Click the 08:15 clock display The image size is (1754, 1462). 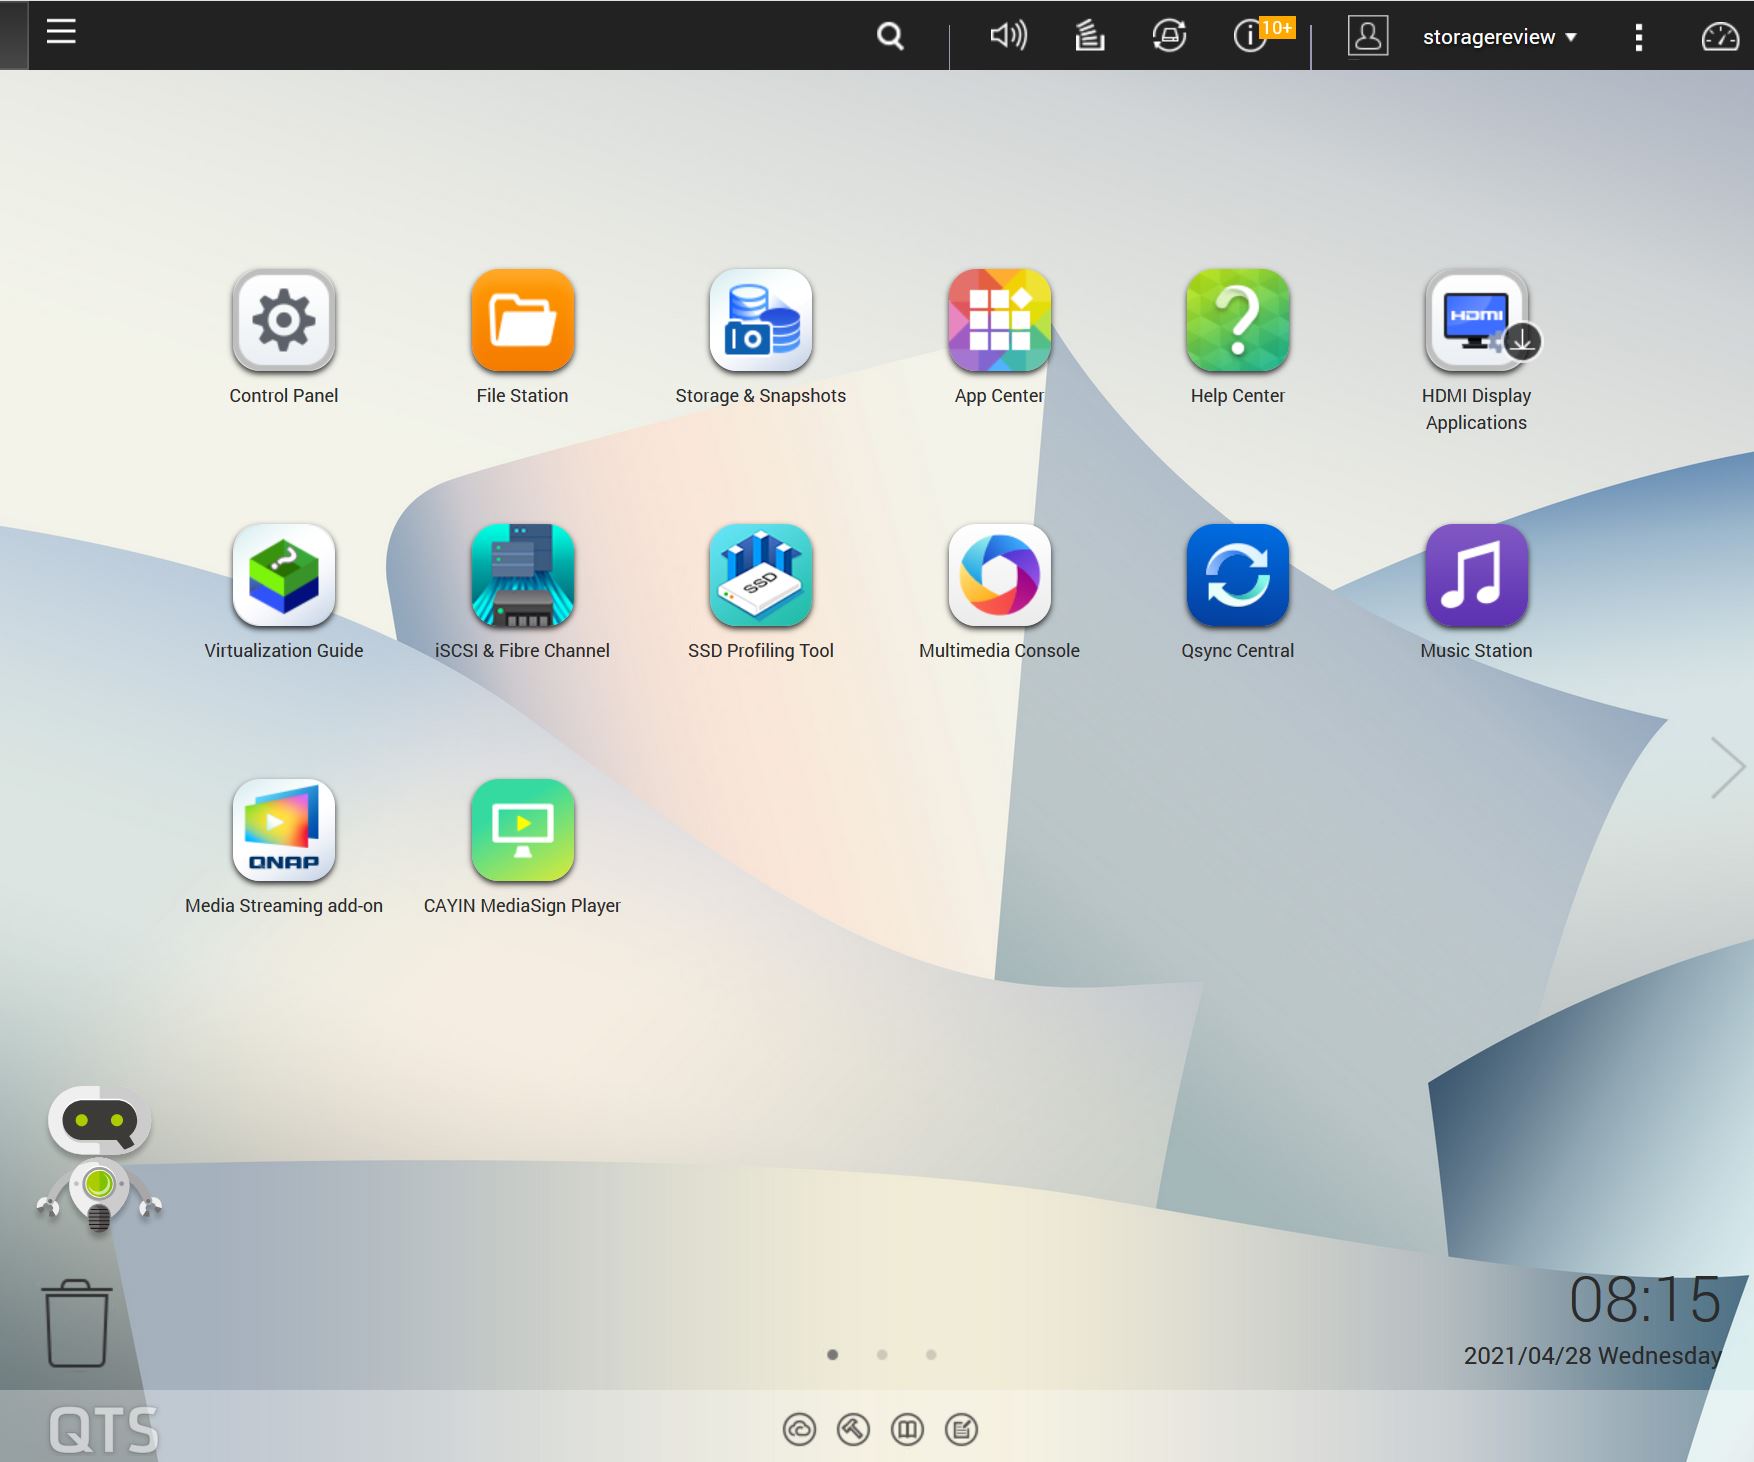tap(1645, 1300)
